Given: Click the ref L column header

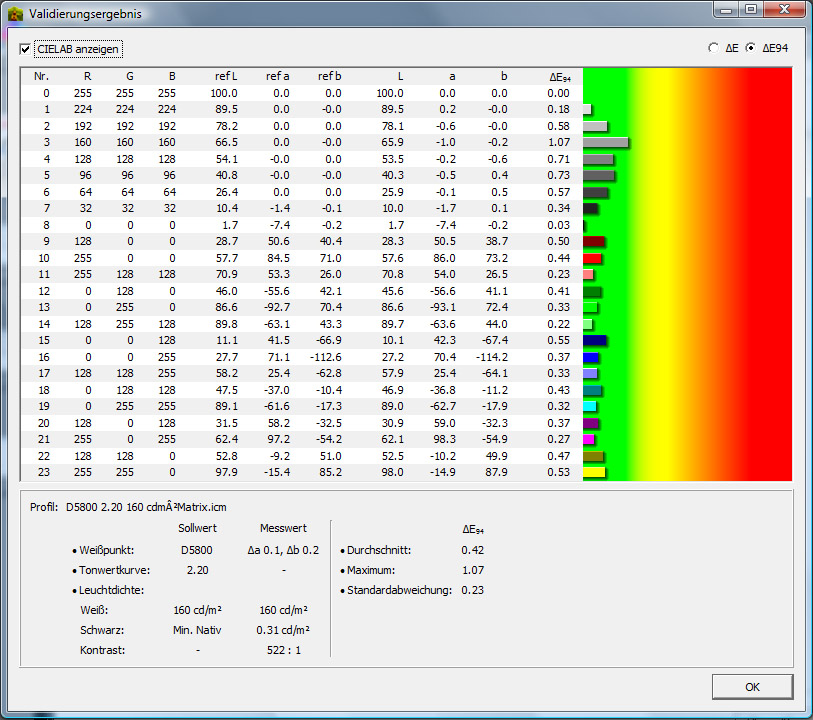Looking at the screenshot, I should tap(226, 76).
